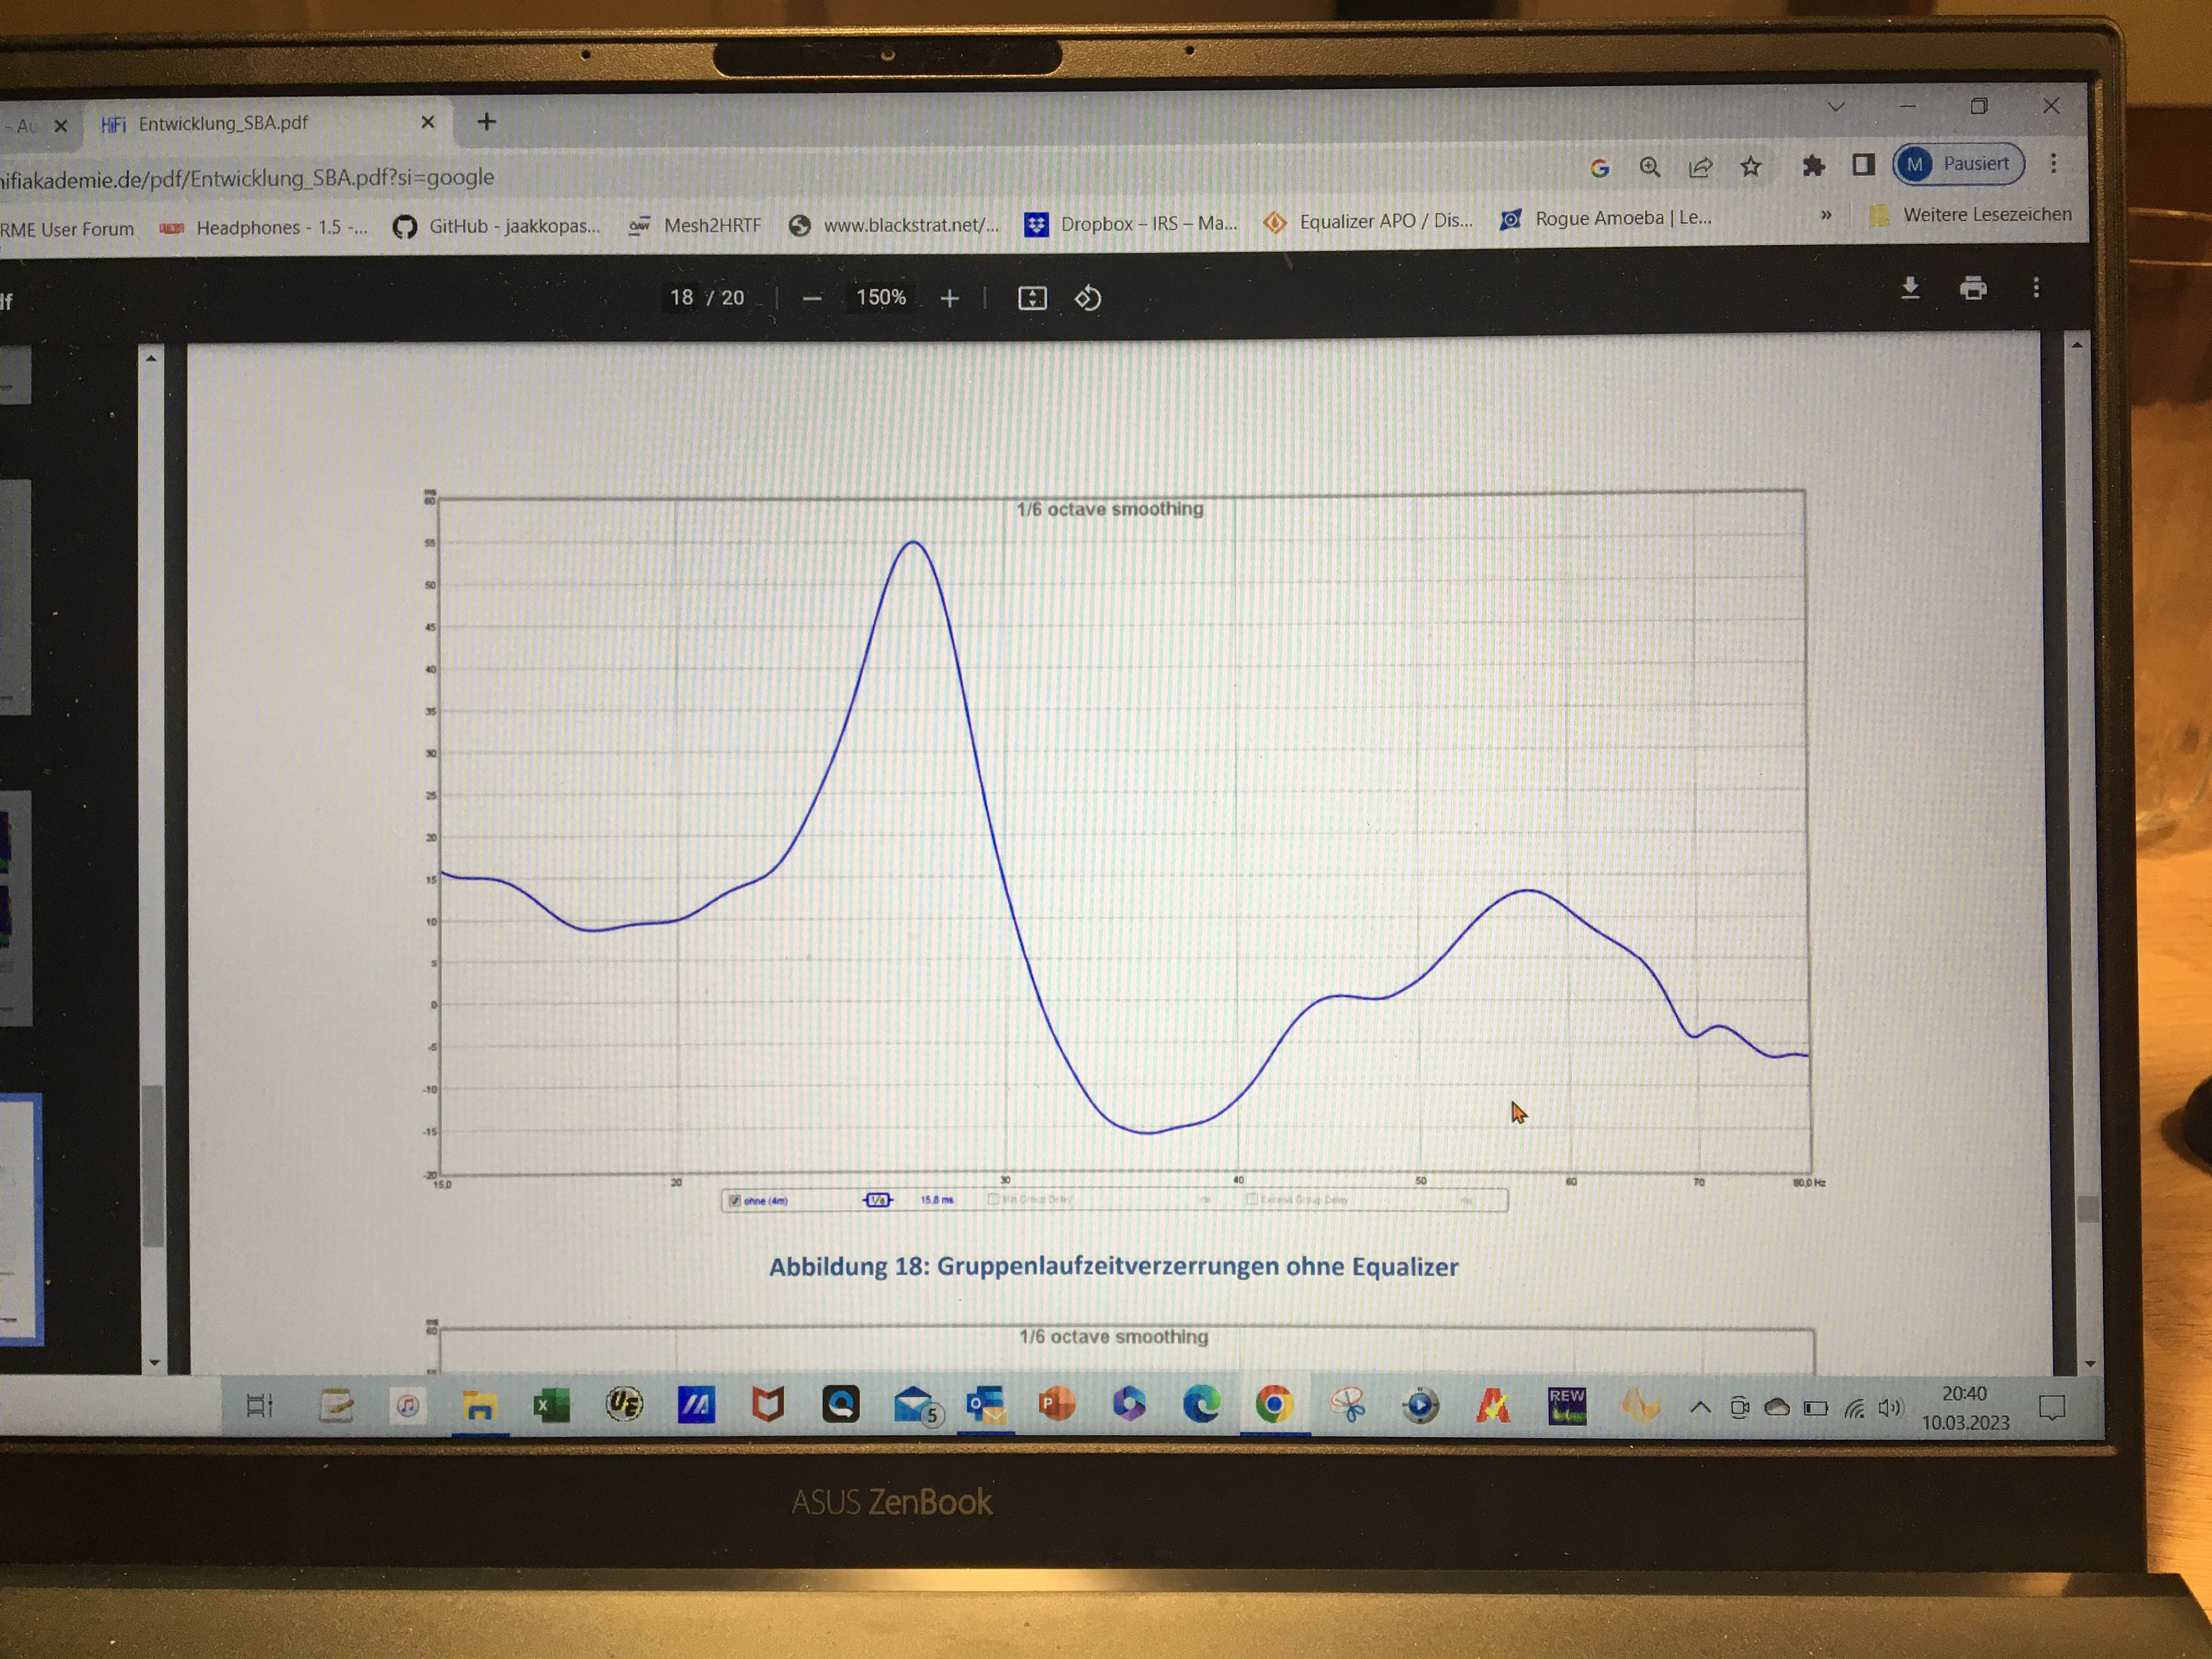
Task: Click thumbnail panel scroll up arrow
Action: (x=151, y=357)
